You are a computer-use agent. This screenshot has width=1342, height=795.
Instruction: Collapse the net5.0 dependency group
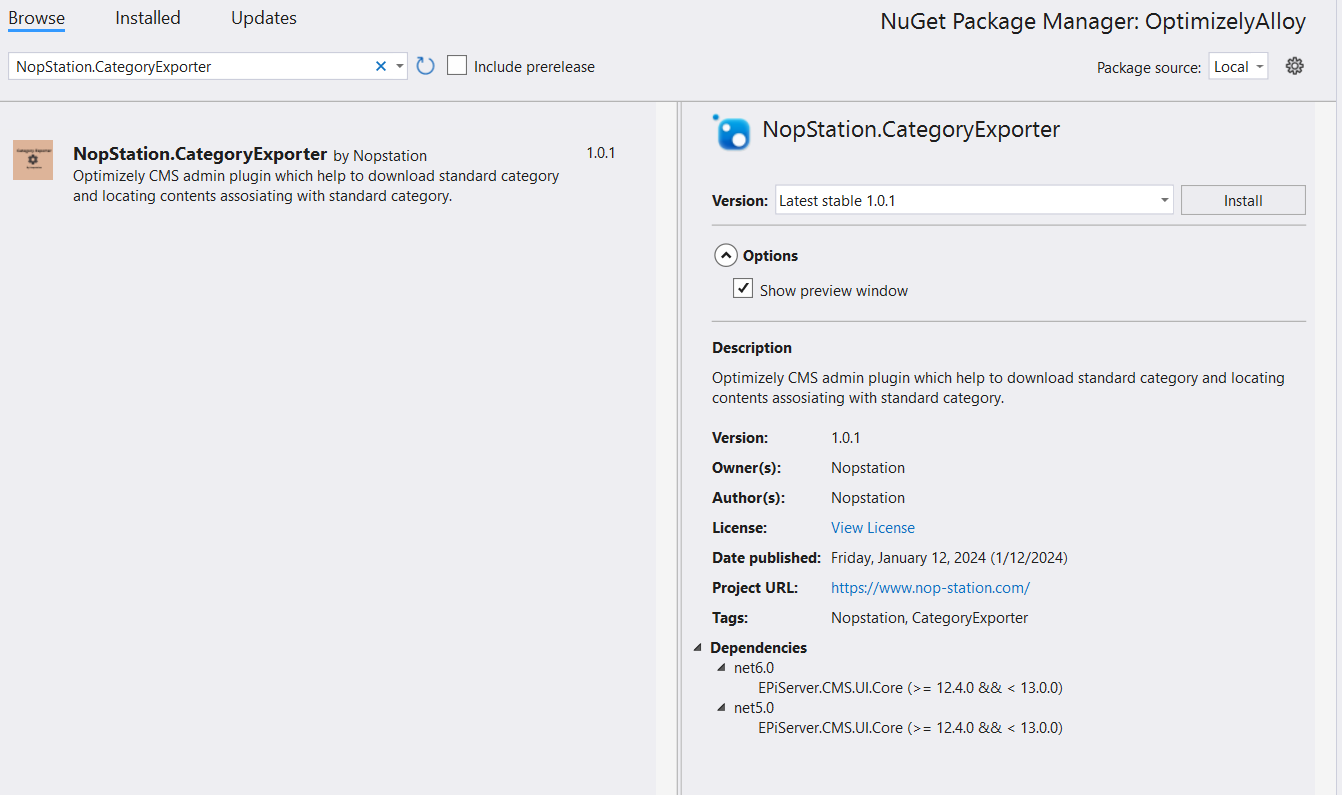tap(722, 707)
